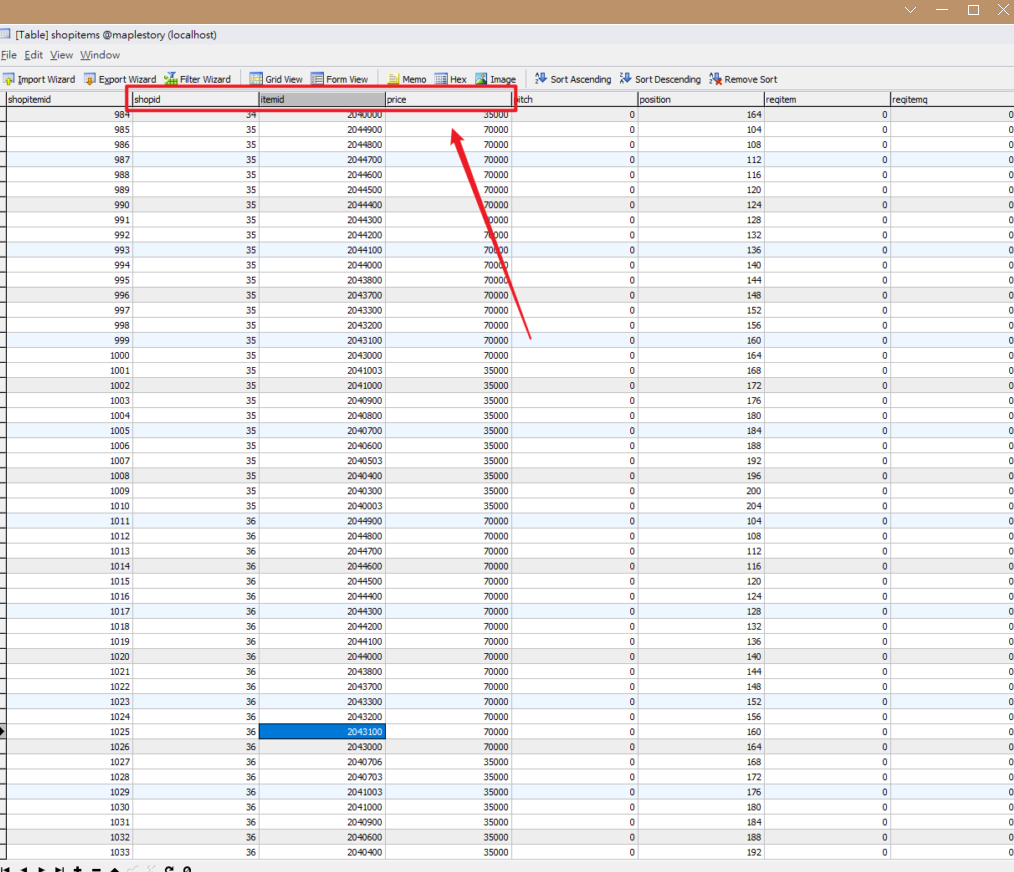Click itemid cell 2040700
The width and height of the screenshot is (1014, 872).
tap(322, 431)
